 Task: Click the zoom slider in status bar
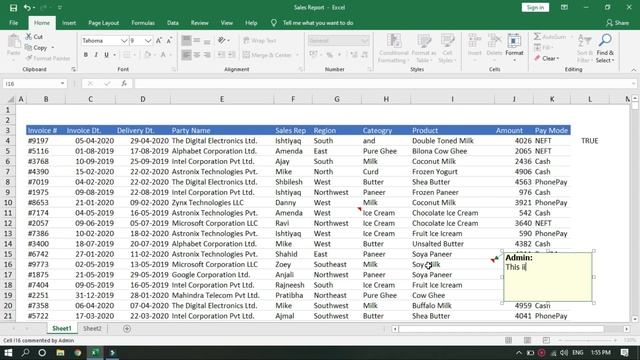tap(588, 340)
